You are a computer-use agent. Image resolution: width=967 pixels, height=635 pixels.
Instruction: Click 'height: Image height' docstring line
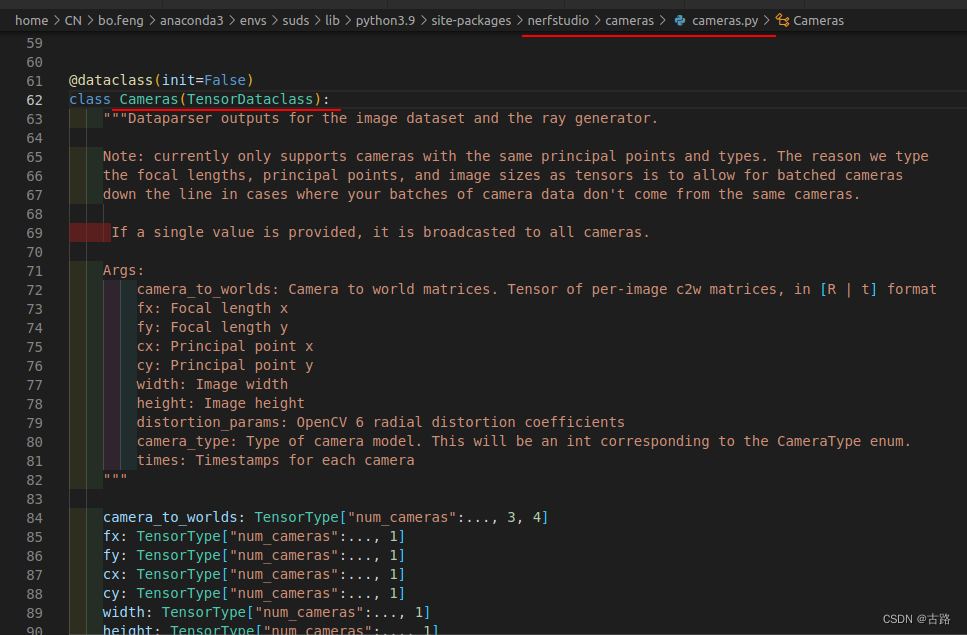221,404
